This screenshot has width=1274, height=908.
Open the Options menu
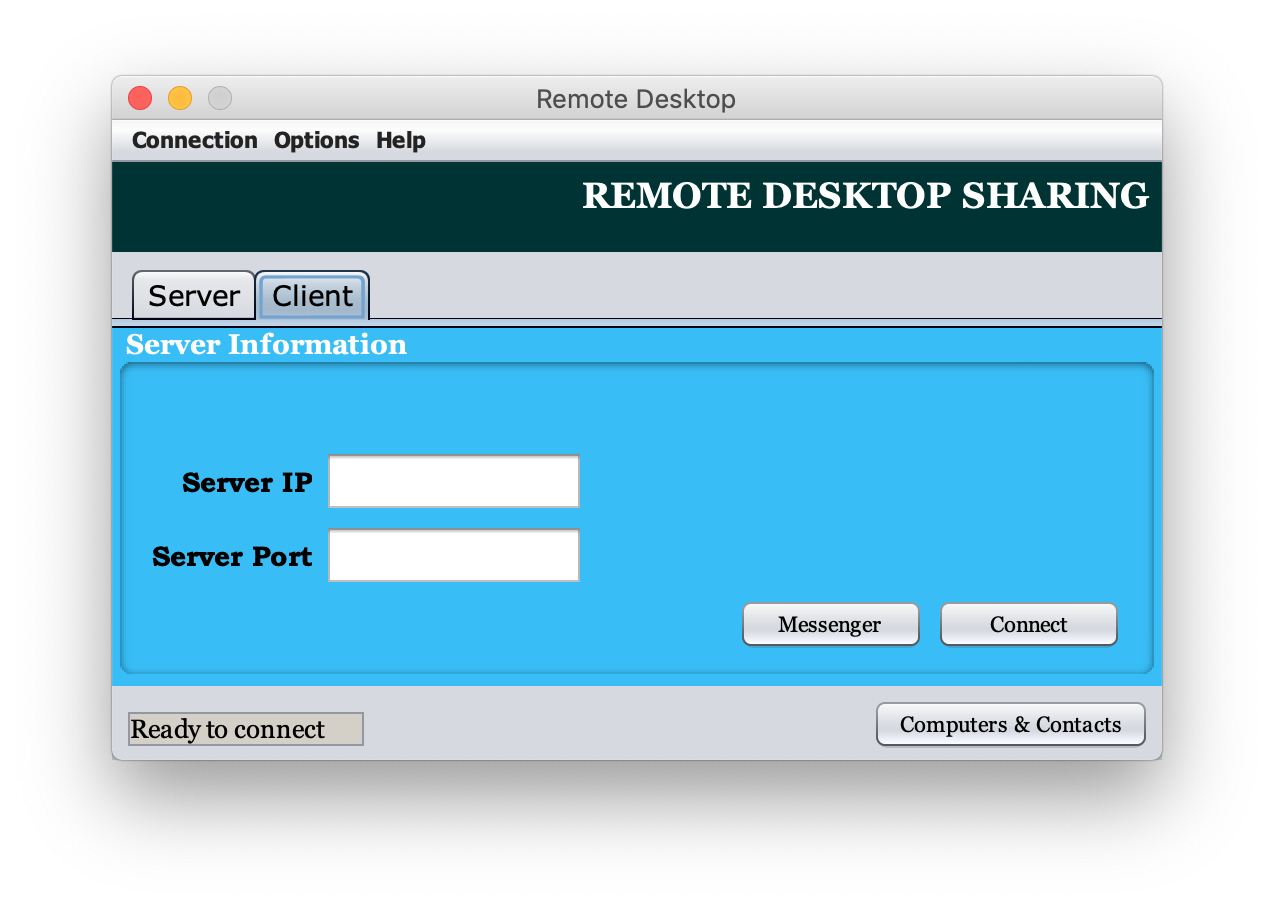tap(317, 140)
